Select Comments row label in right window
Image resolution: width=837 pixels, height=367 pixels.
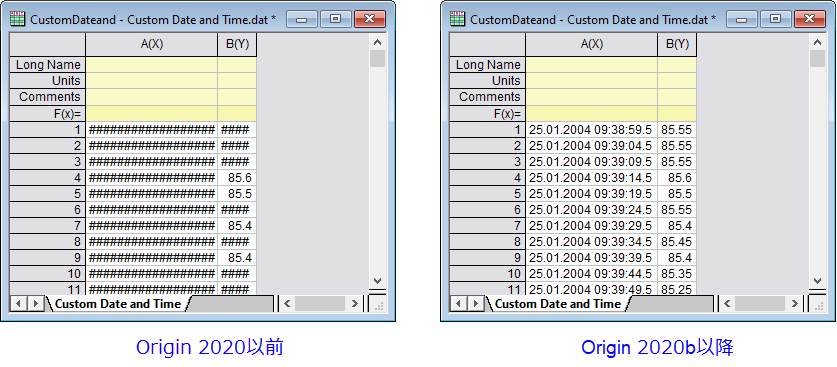pos(488,97)
